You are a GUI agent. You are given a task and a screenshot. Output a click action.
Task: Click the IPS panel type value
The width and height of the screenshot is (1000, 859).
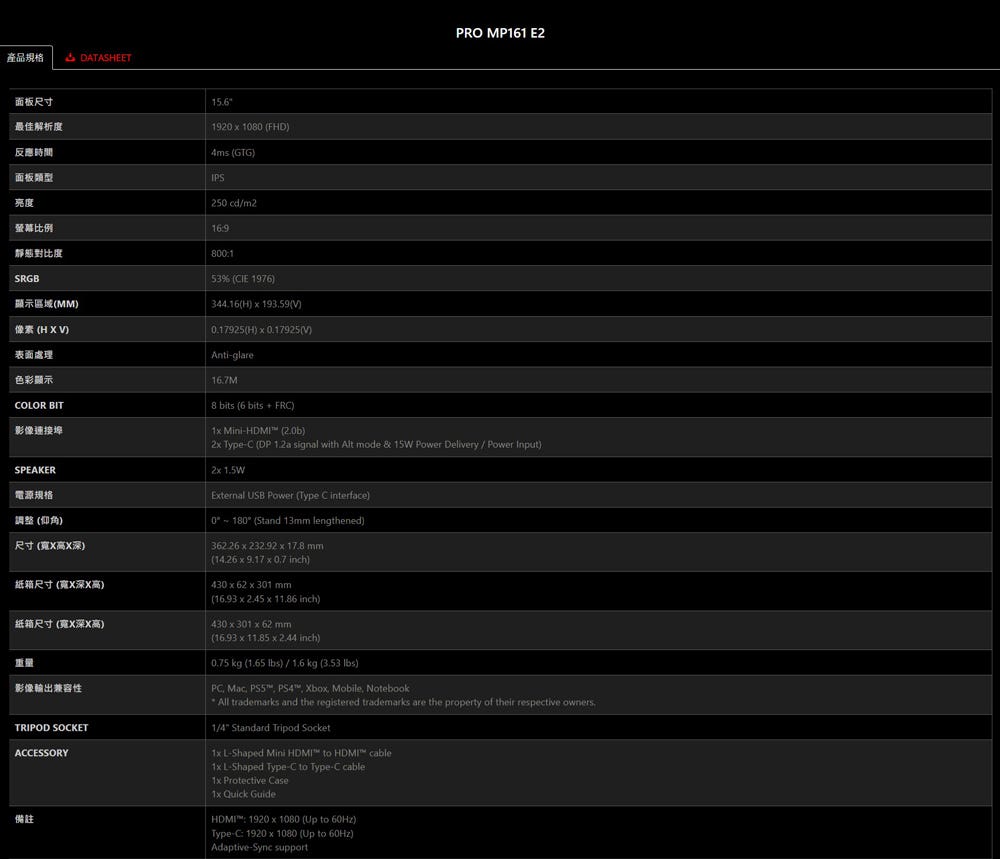coord(218,177)
